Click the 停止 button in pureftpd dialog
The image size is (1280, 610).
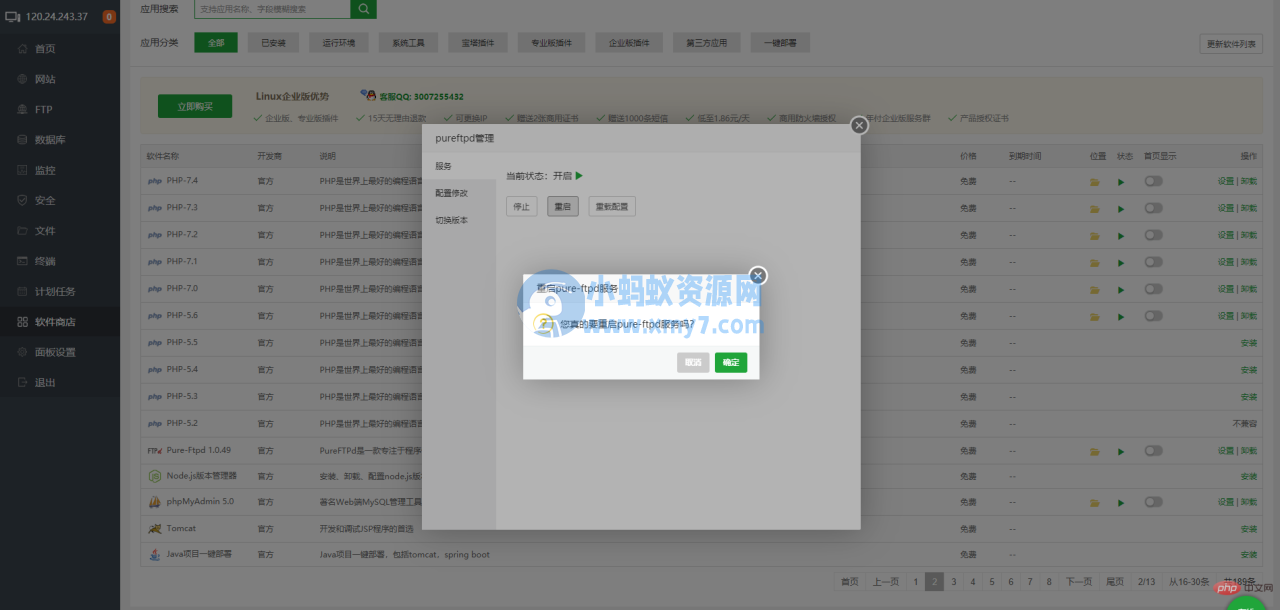tap(522, 206)
